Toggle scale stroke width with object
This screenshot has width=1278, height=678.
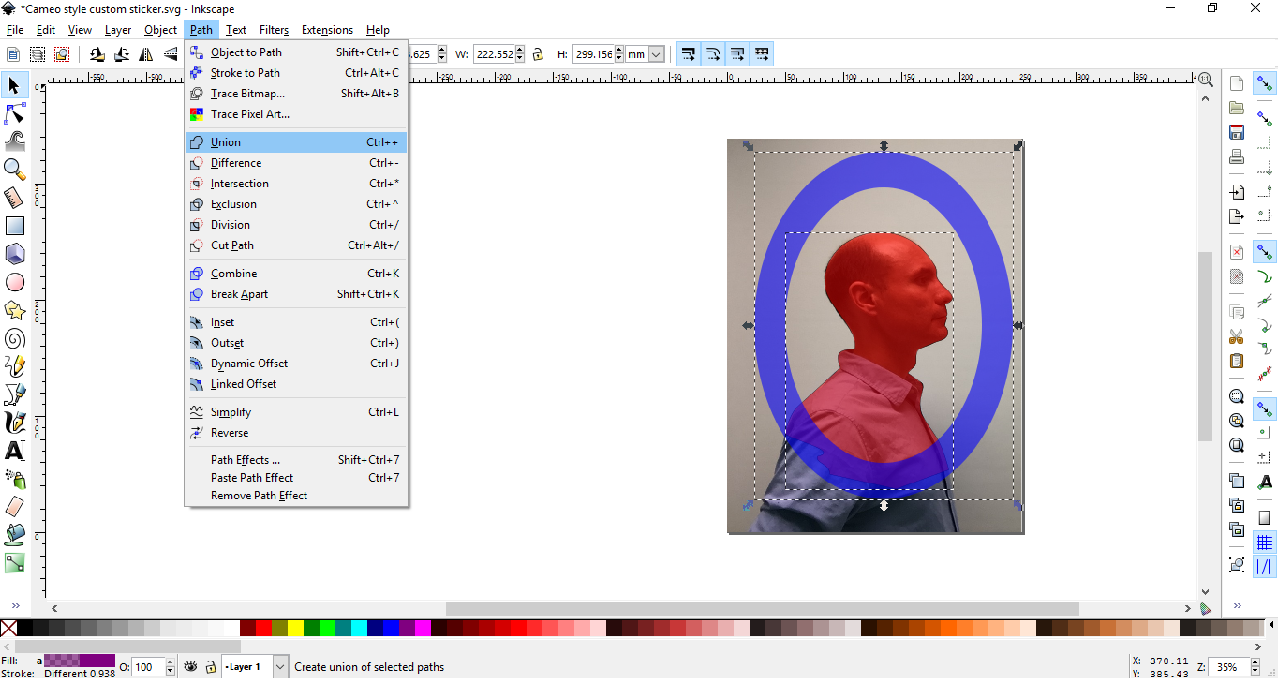688,54
